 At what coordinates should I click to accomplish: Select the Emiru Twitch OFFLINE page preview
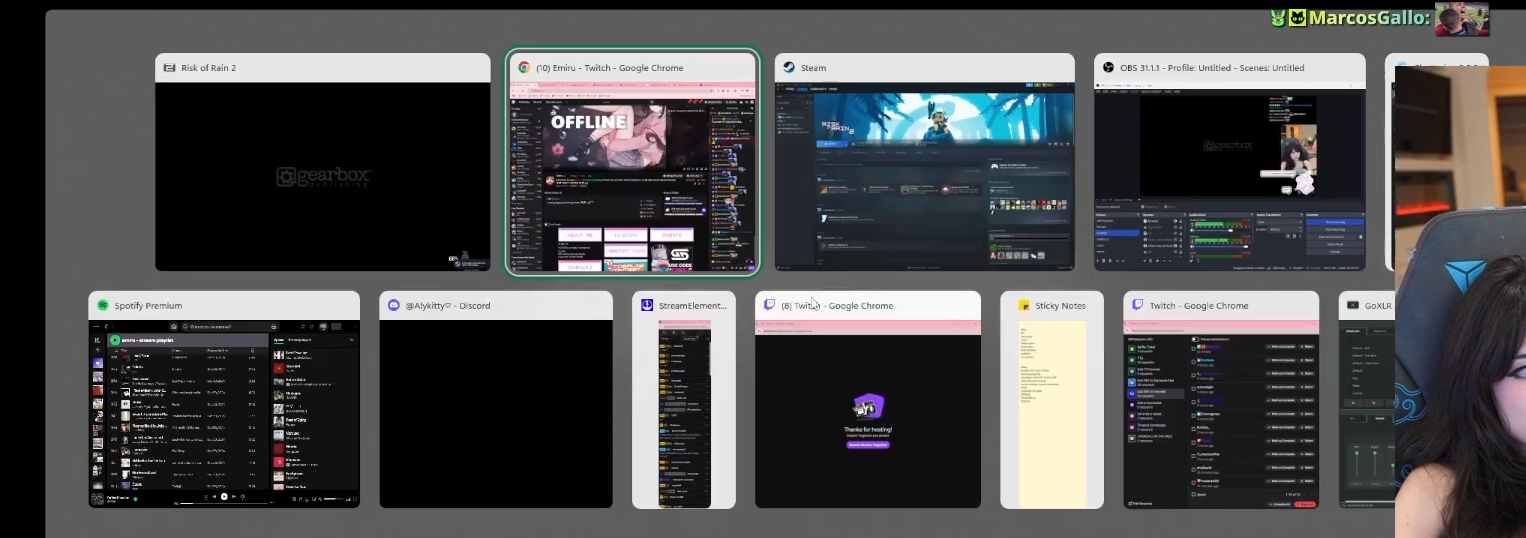click(633, 177)
